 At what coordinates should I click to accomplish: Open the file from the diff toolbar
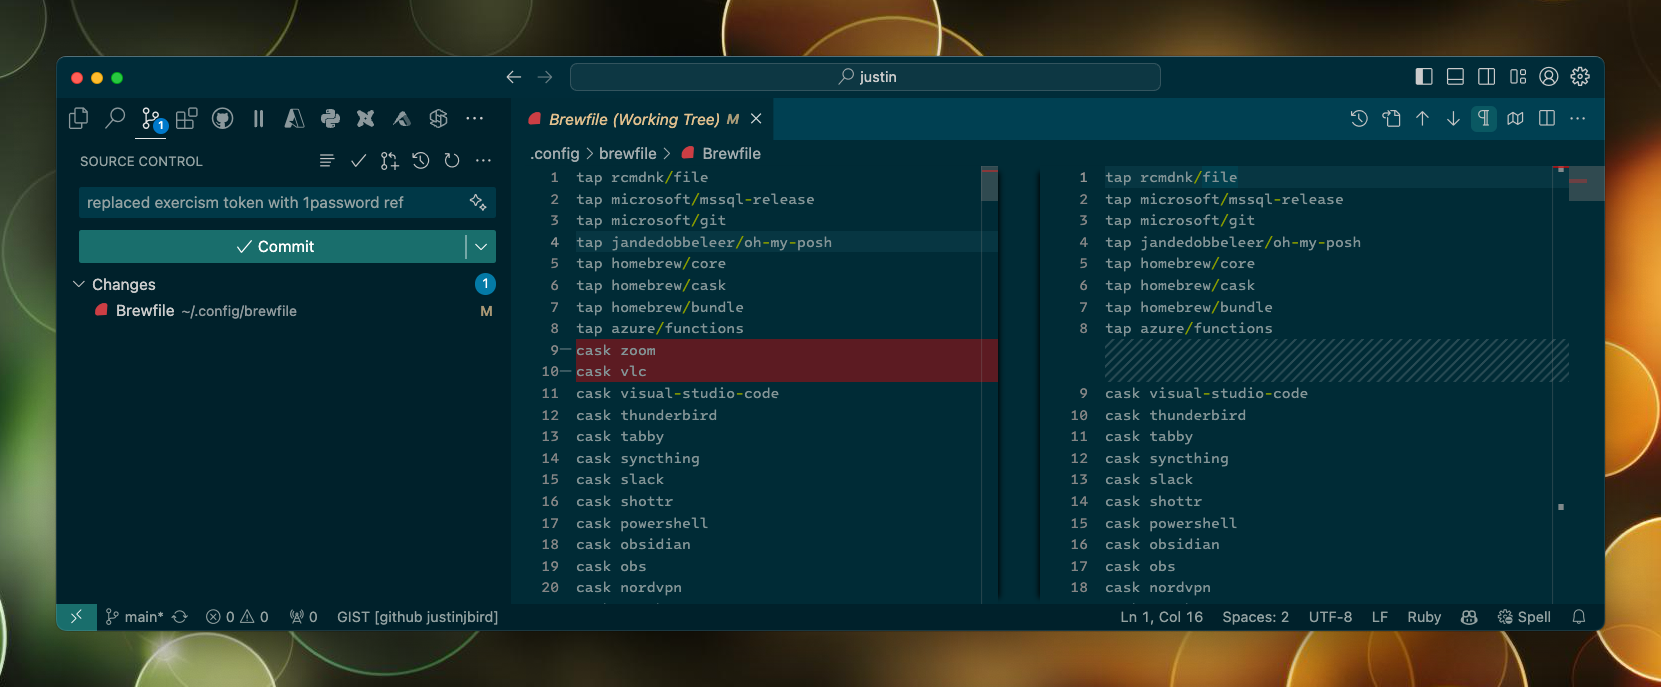[1391, 119]
